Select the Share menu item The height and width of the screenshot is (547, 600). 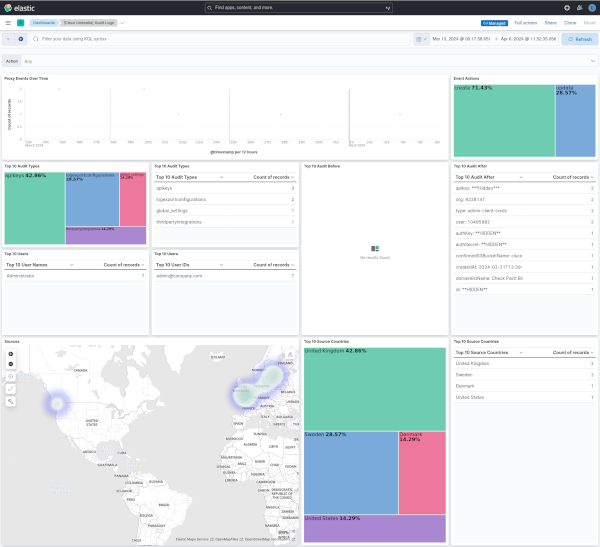click(x=550, y=21)
